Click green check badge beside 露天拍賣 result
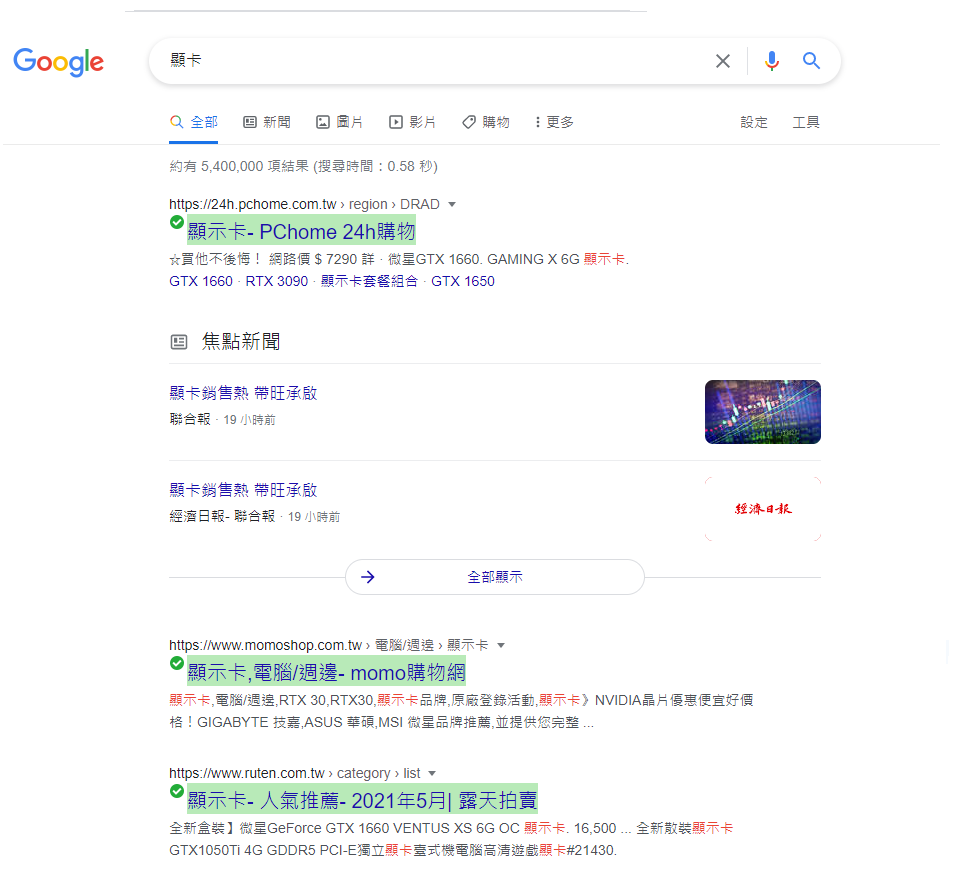The width and height of the screenshot is (971, 888). (x=177, y=791)
